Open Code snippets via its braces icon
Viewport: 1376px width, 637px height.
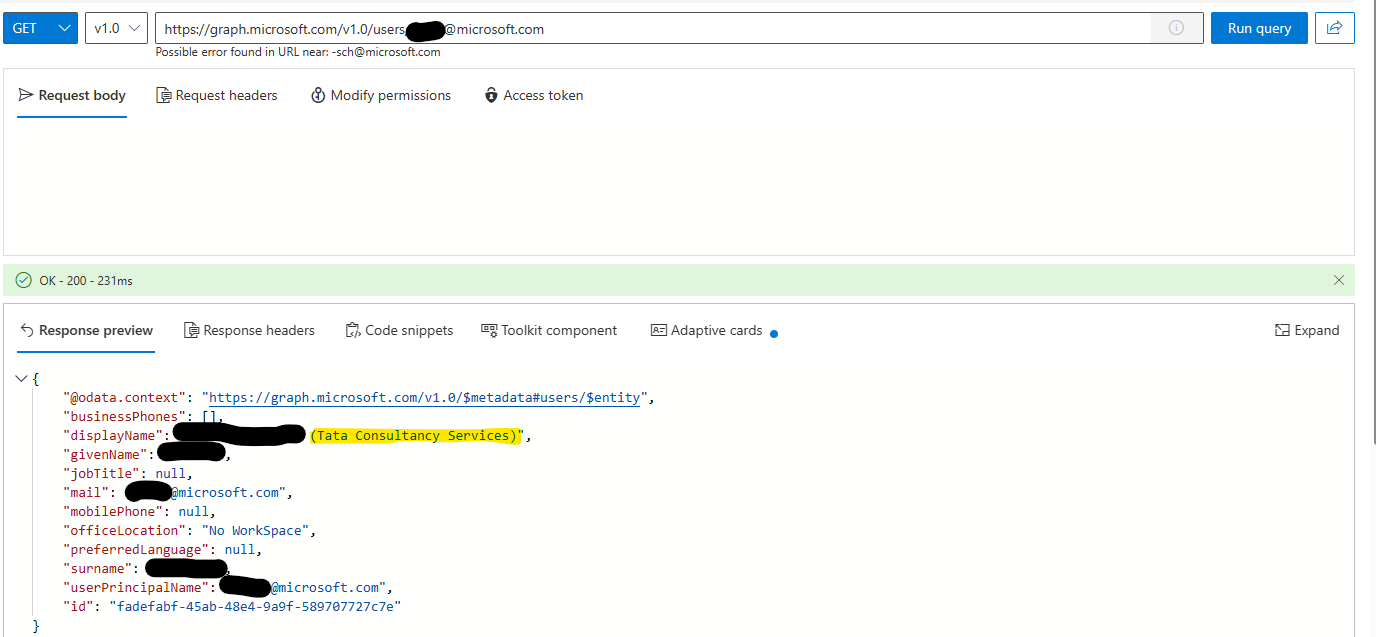click(352, 330)
